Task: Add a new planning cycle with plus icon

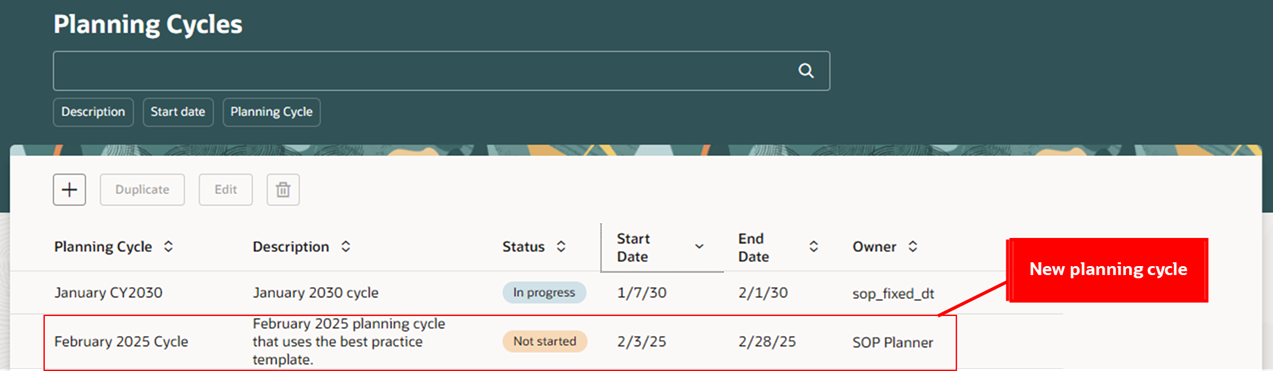Action: point(69,189)
